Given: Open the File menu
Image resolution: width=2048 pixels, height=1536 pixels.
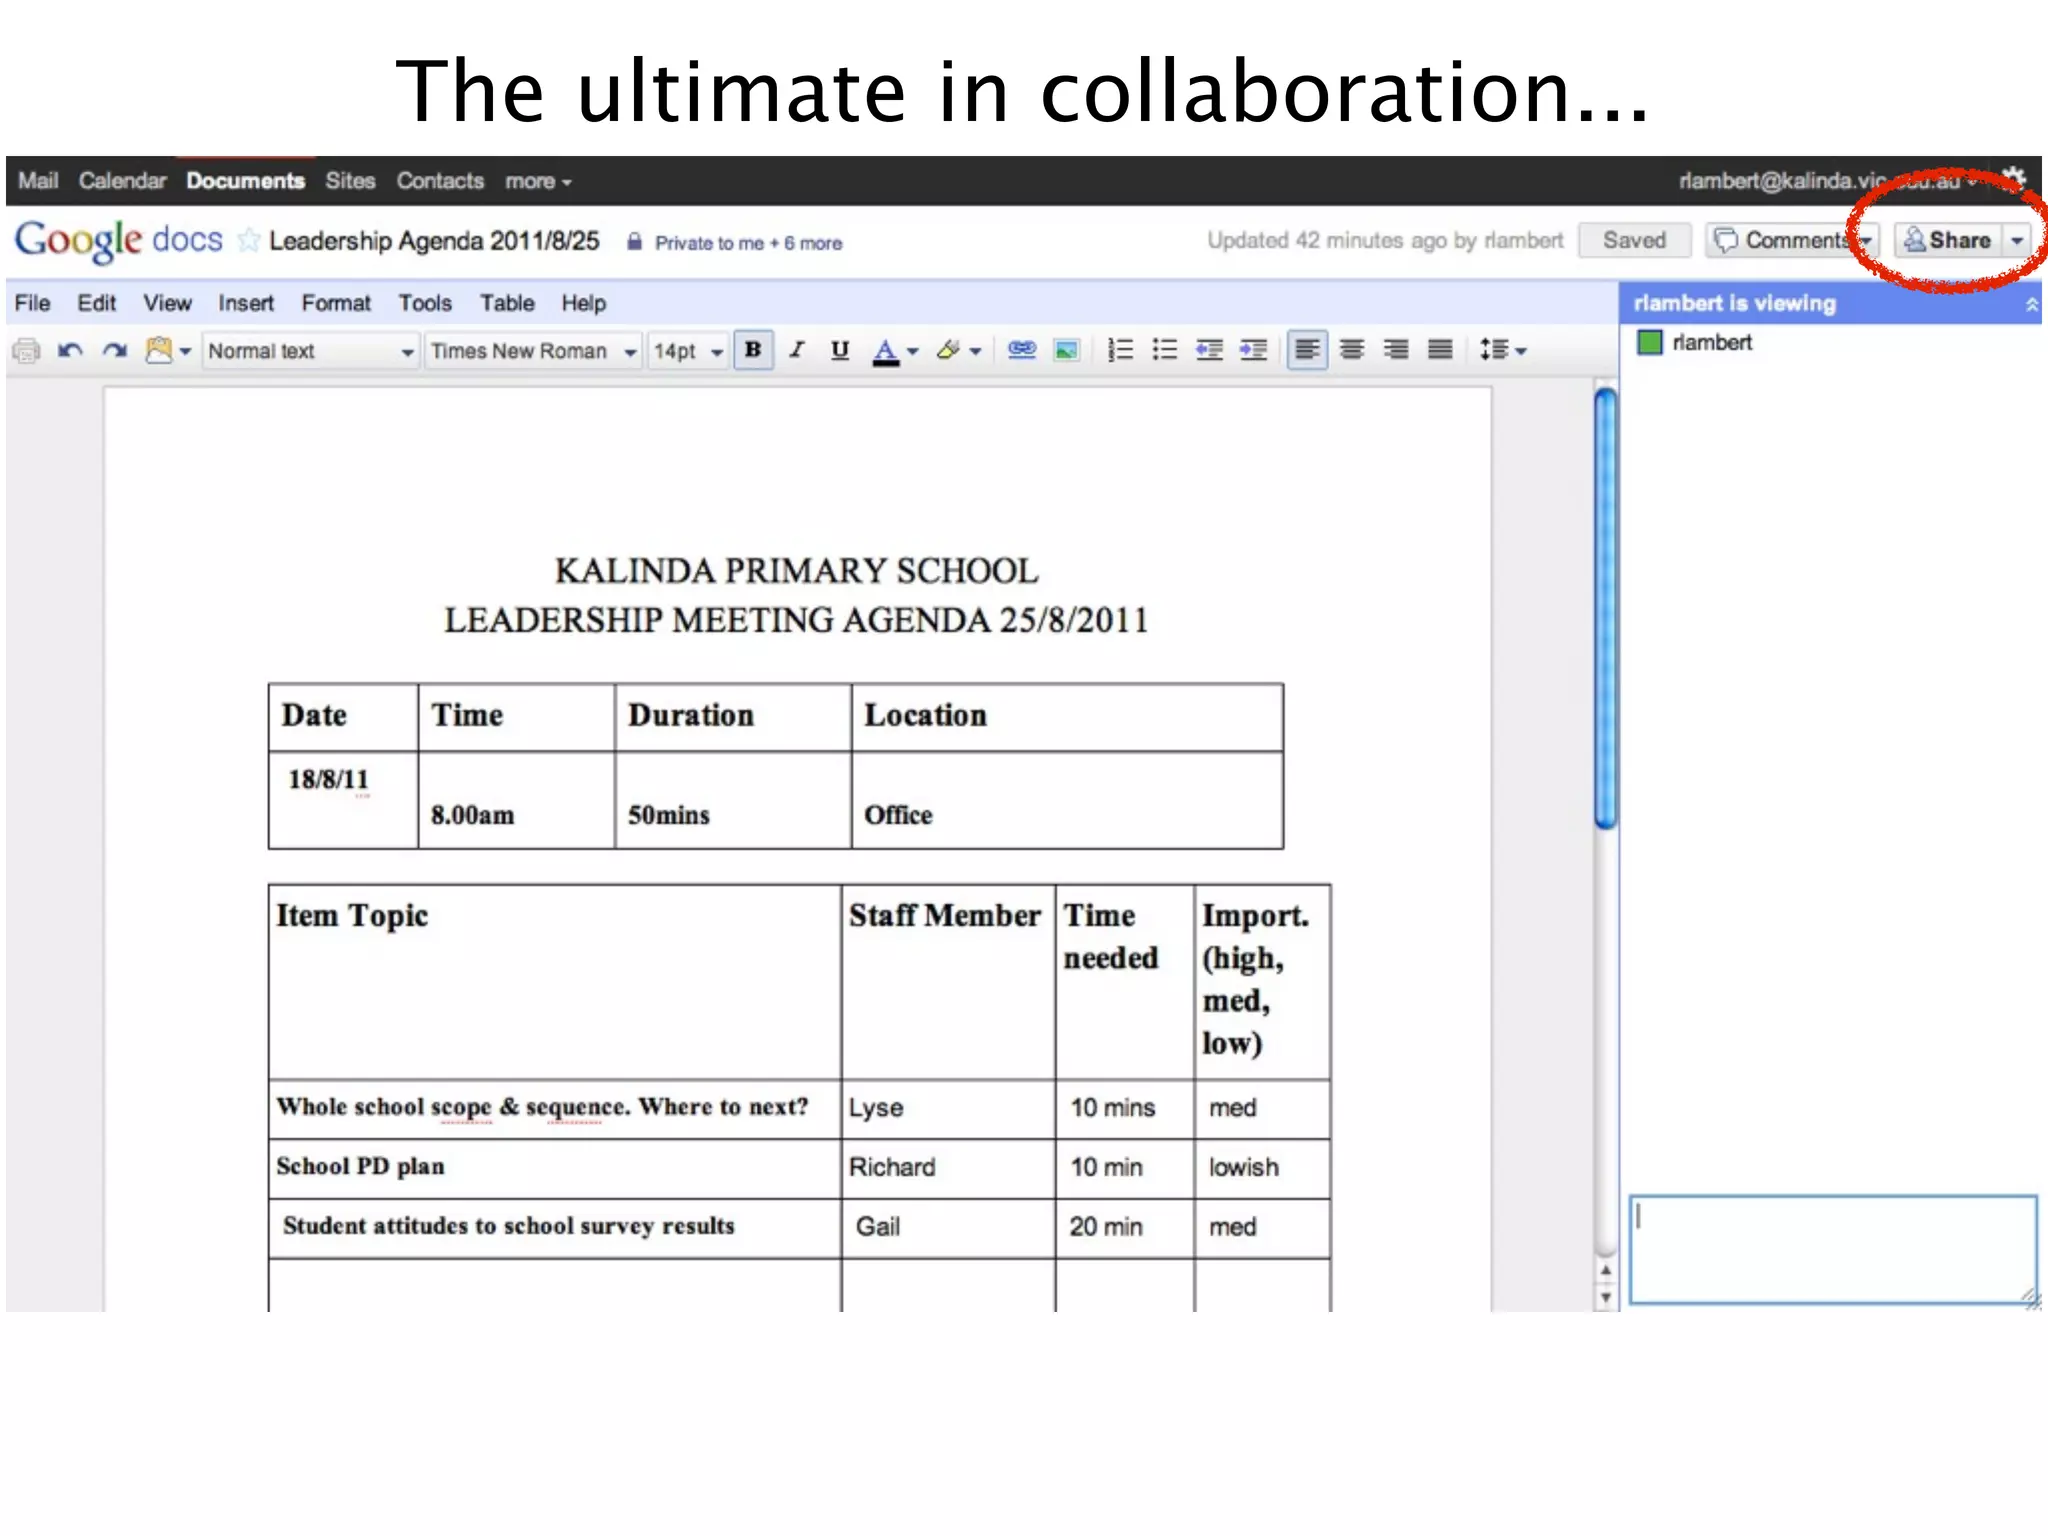Looking at the screenshot, I should tap(32, 303).
